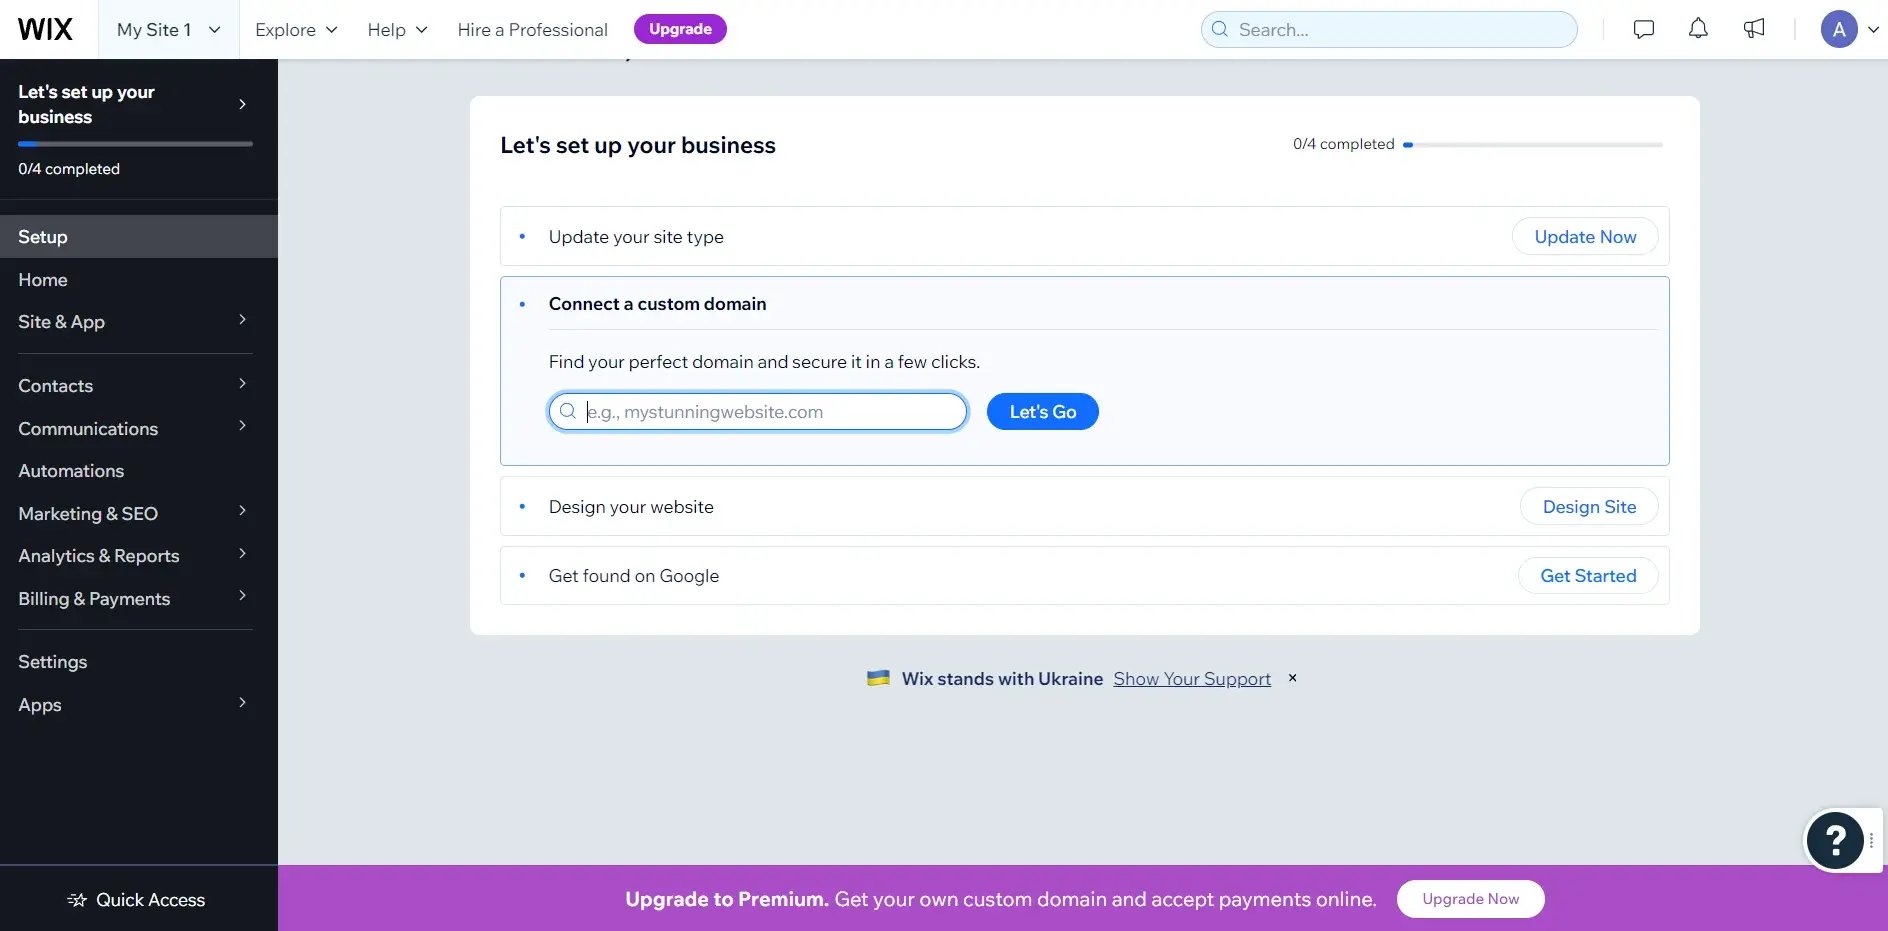Expand the Contacts submenu

tap(242, 384)
